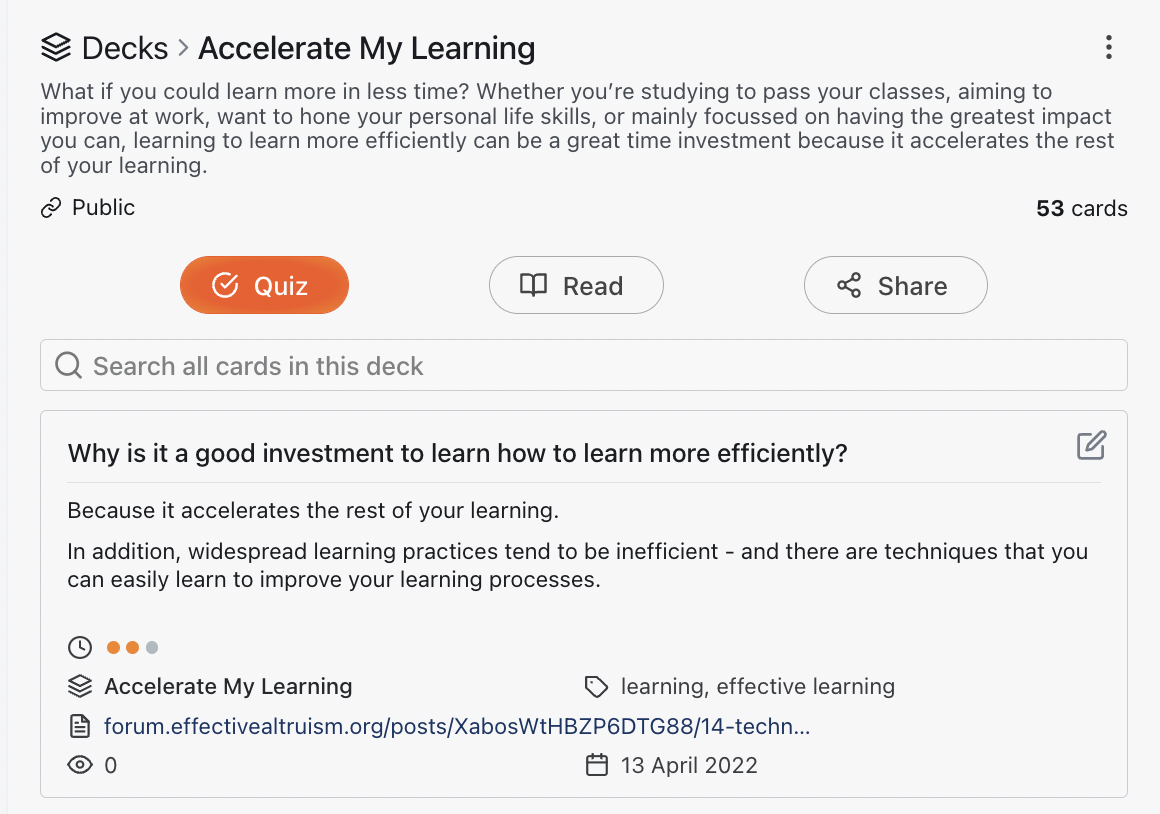Click the clock review schedule icon
Viewport: 1160px width, 814px height.
80,648
